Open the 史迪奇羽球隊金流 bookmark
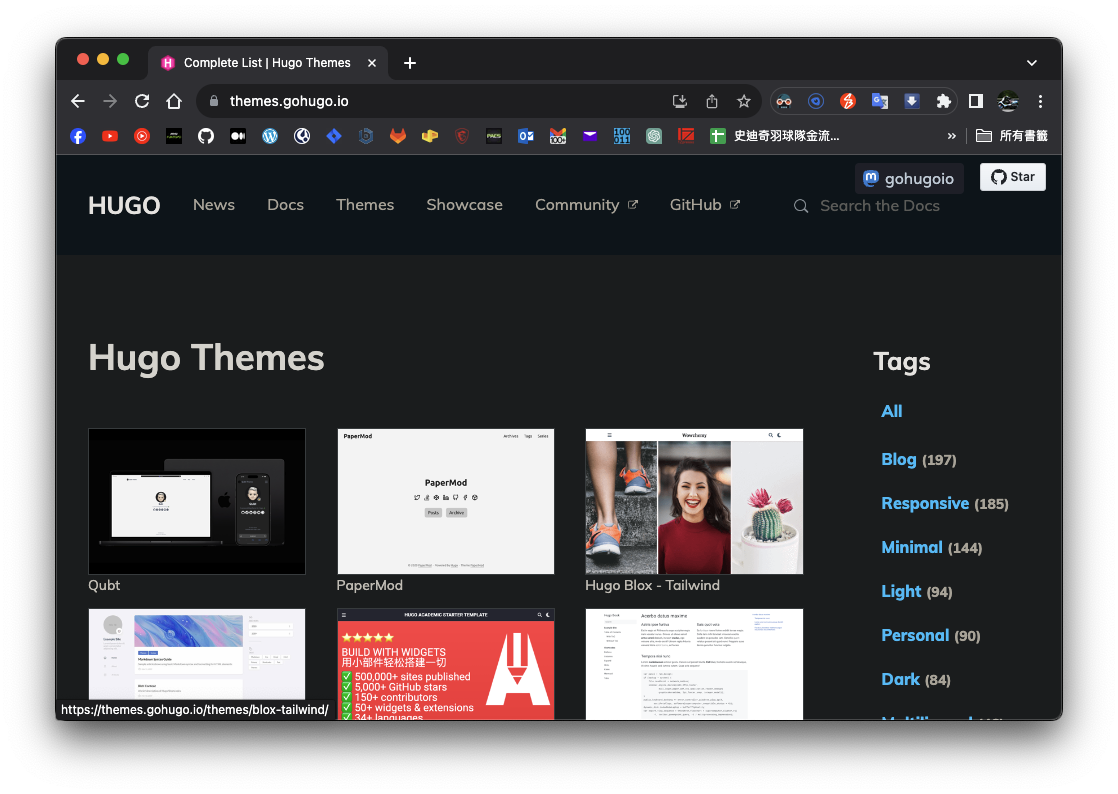This screenshot has width=1118, height=794. click(775, 136)
